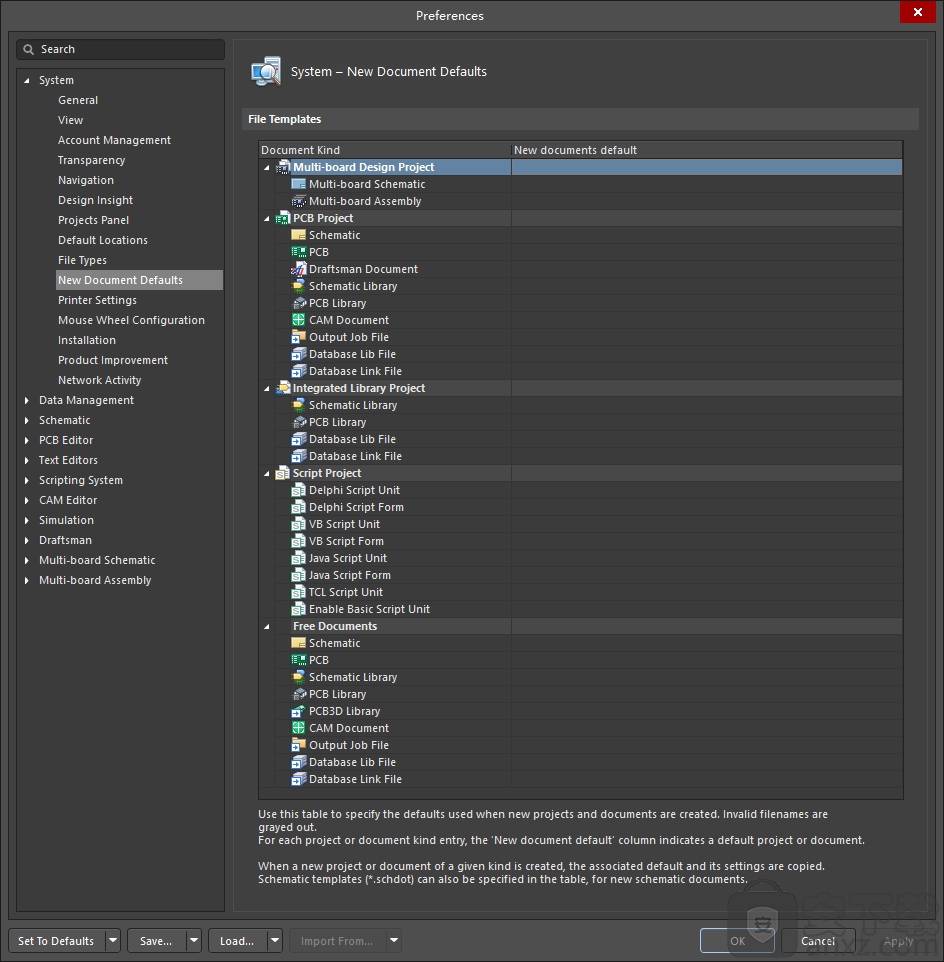This screenshot has height=962, width=944.
Task: Confirm with the OK button
Action: click(737, 941)
